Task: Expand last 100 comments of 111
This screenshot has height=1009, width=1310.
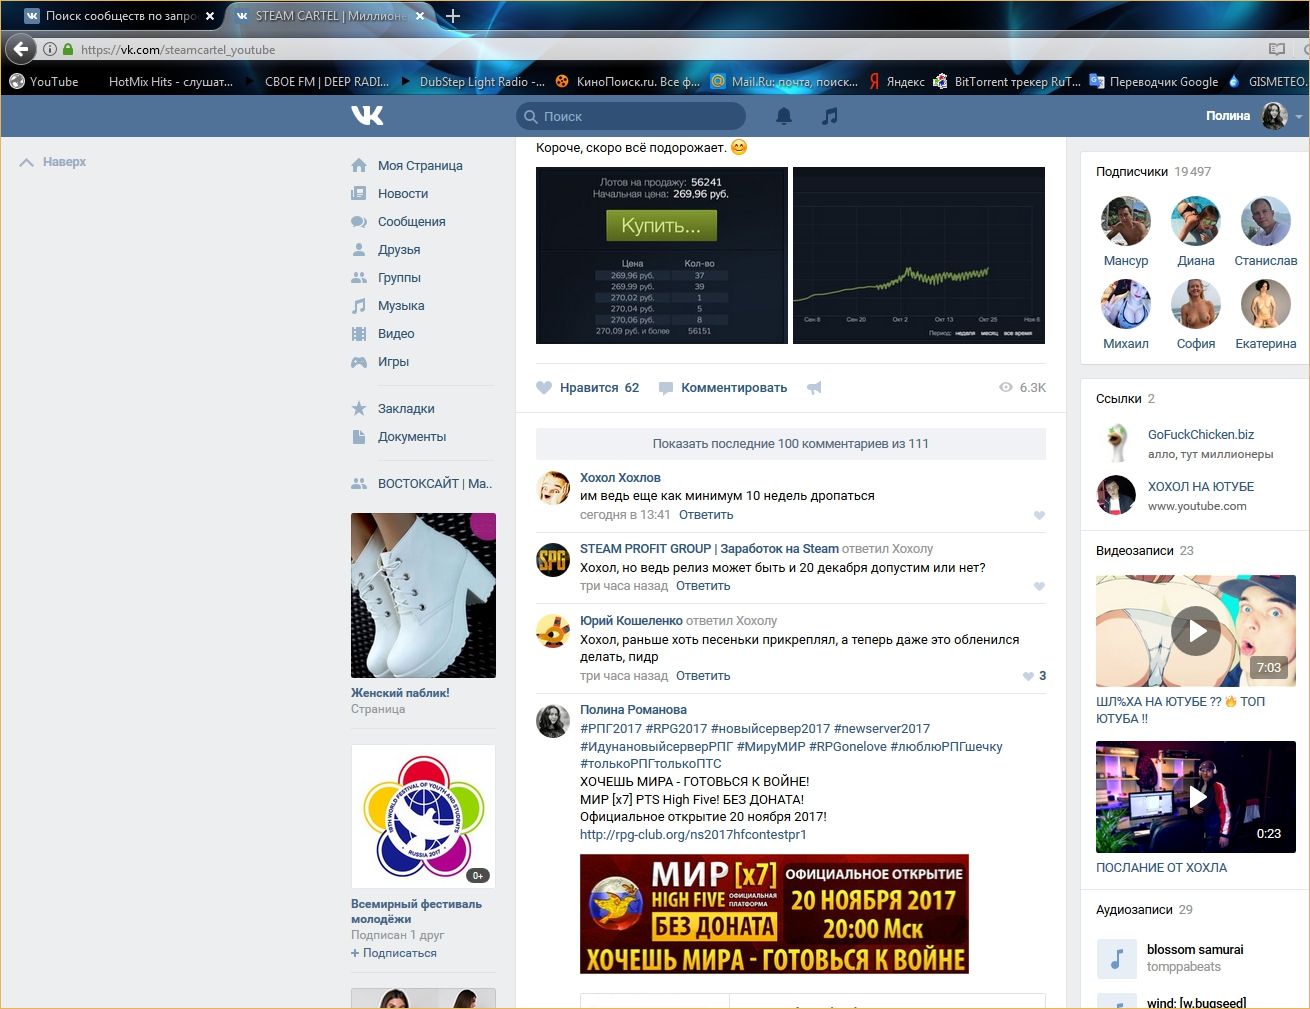Action: click(790, 444)
